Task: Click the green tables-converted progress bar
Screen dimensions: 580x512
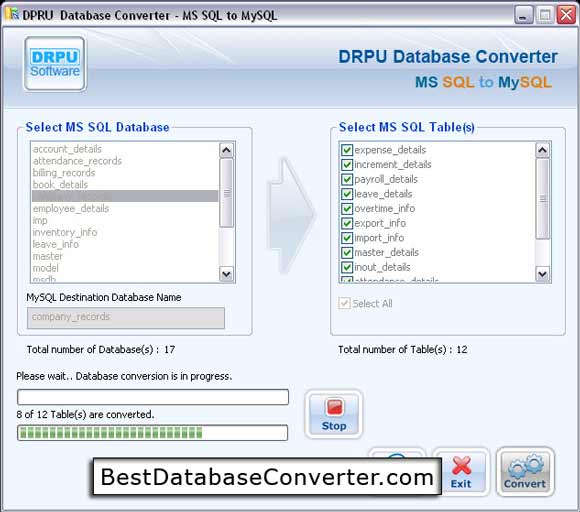Action: pyautogui.click(x=152, y=432)
